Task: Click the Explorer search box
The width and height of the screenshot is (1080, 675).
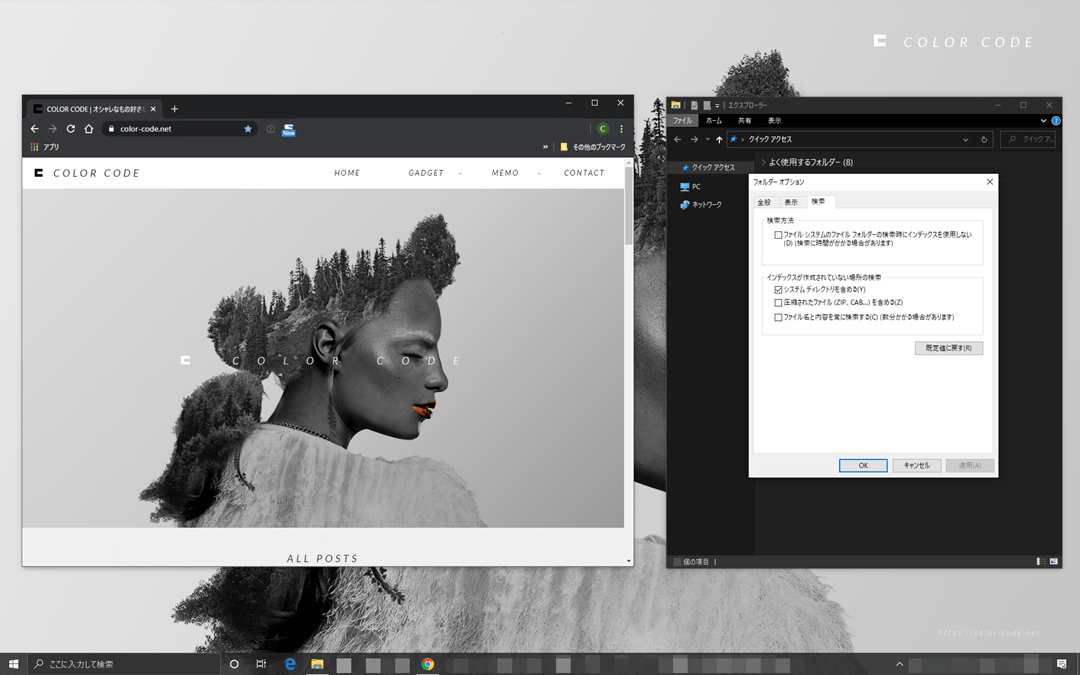Action: click(1030, 139)
